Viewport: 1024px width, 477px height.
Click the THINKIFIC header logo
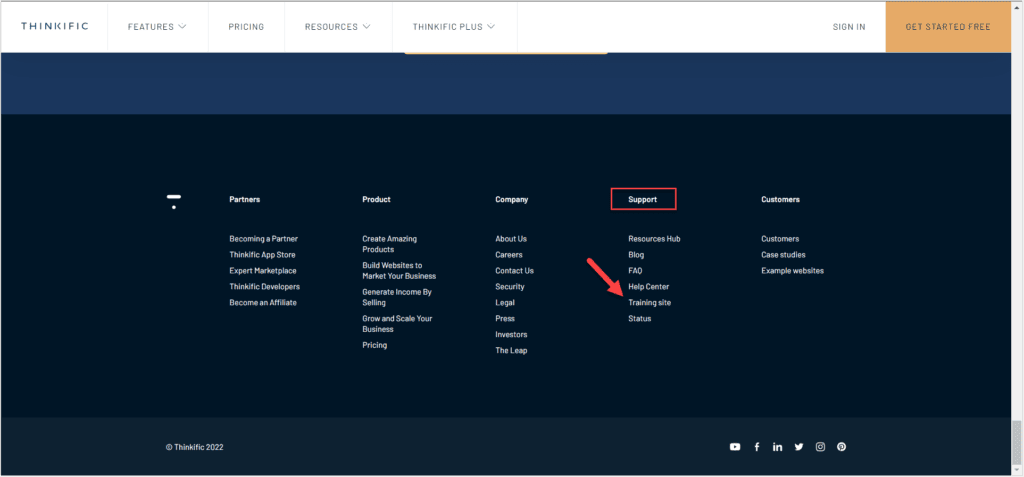[x=54, y=26]
